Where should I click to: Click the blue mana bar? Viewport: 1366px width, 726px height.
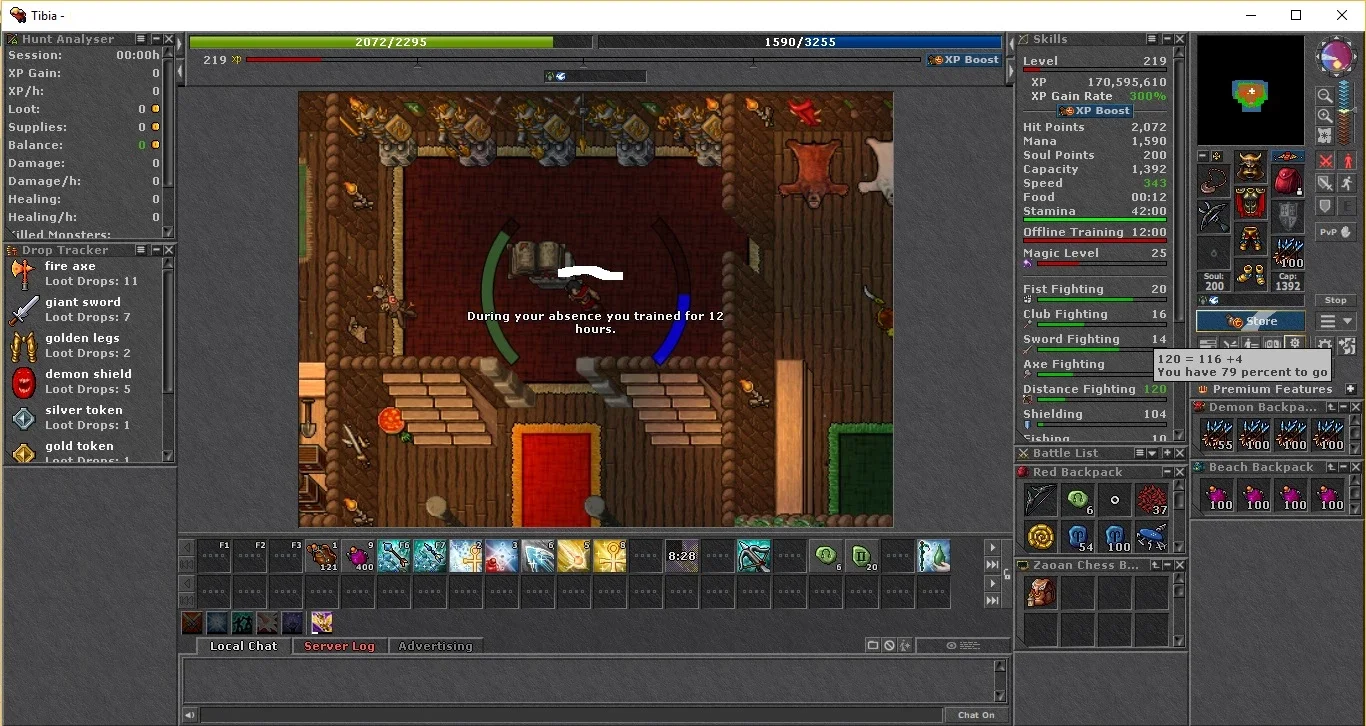[799, 43]
